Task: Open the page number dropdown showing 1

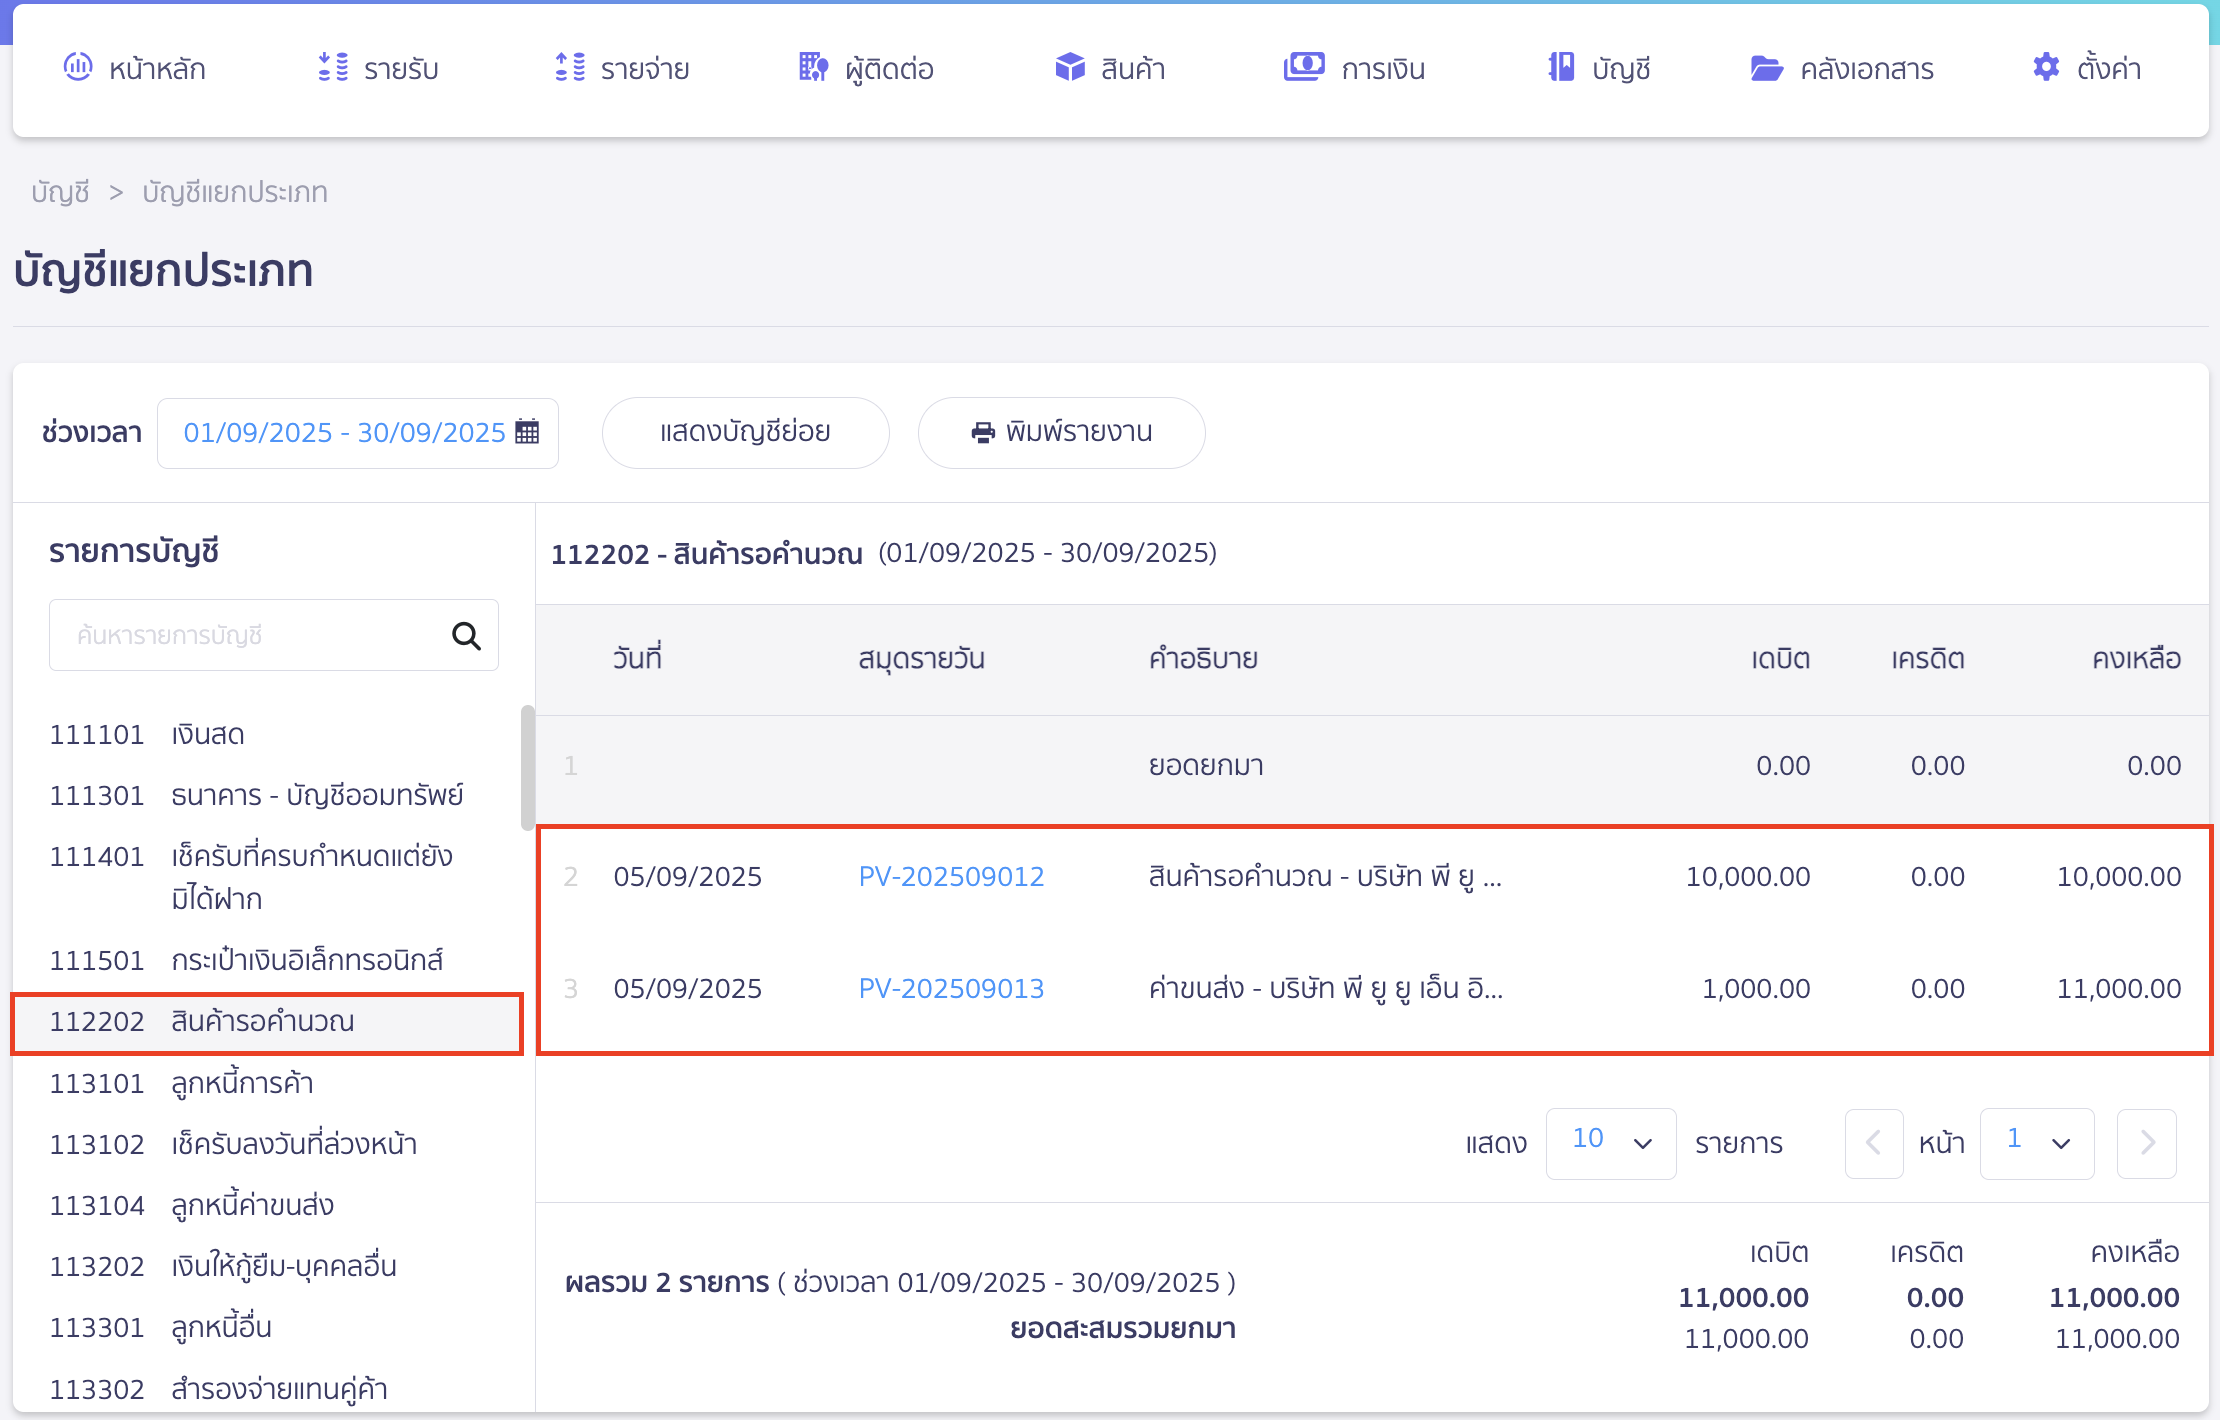Action: [x=2037, y=1143]
